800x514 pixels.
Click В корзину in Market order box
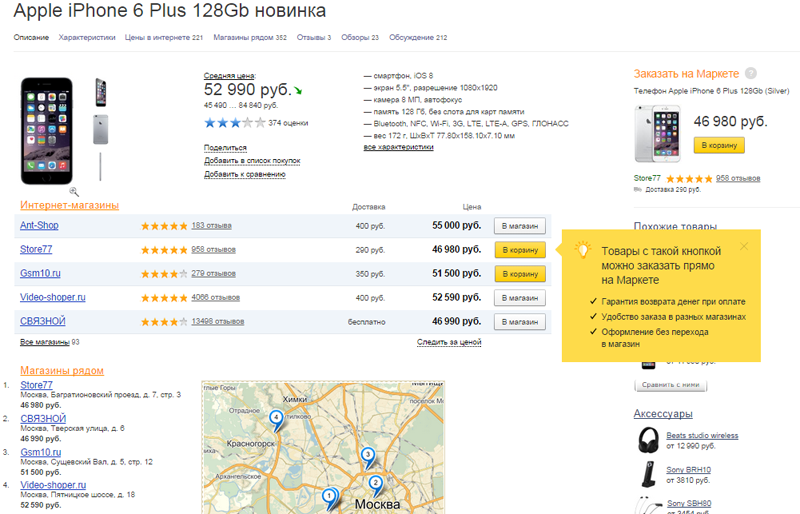click(x=719, y=145)
